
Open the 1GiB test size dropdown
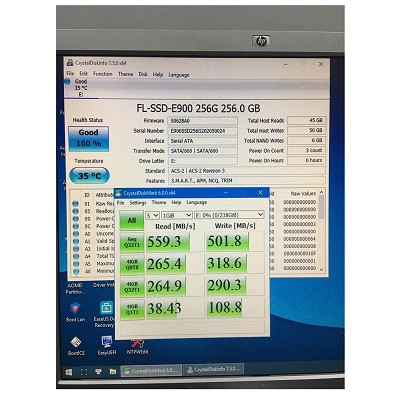click(x=177, y=215)
